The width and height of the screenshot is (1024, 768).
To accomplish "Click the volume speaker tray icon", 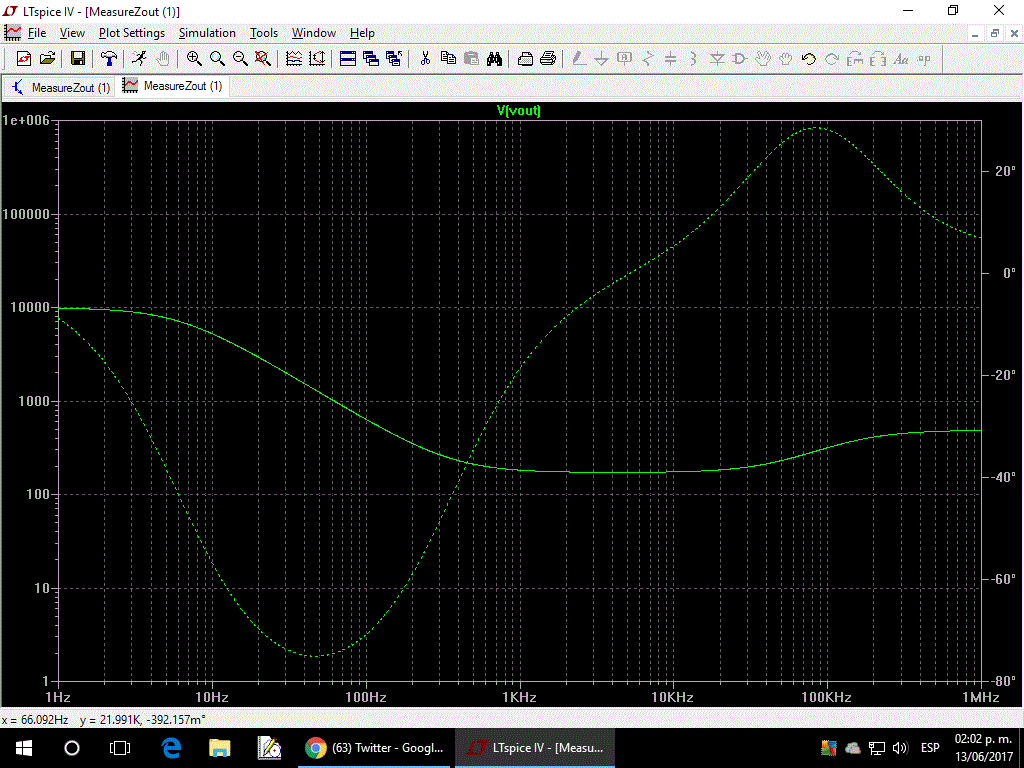I will (x=901, y=748).
